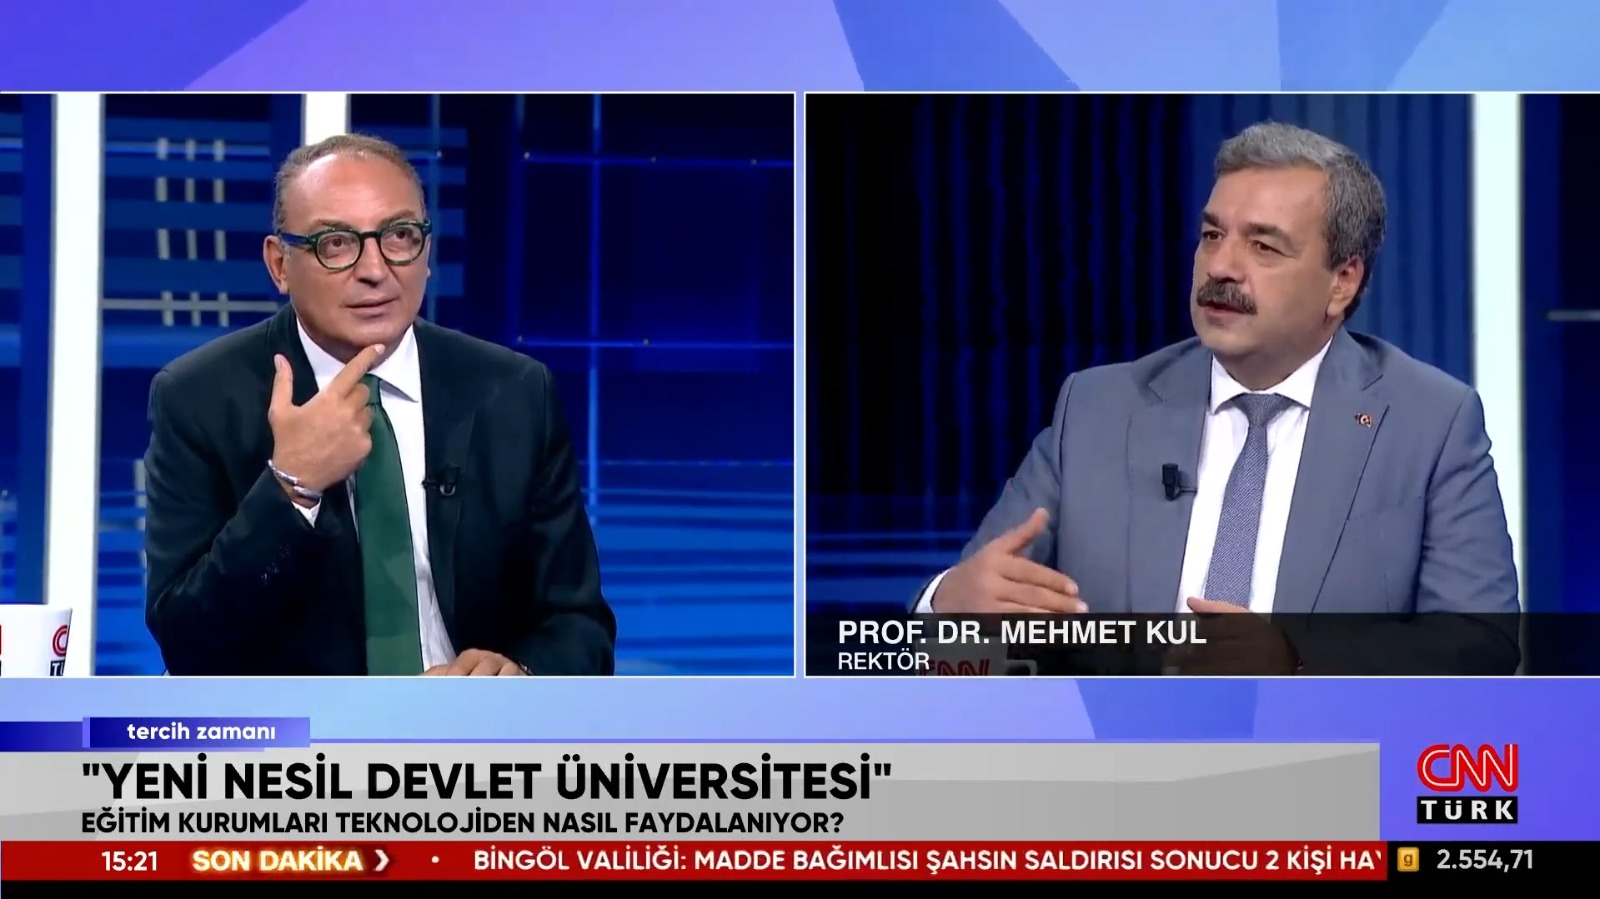Viewport: 1600px width, 899px height.
Task: Click the guest's clip-on microphone
Action: click(1172, 481)
